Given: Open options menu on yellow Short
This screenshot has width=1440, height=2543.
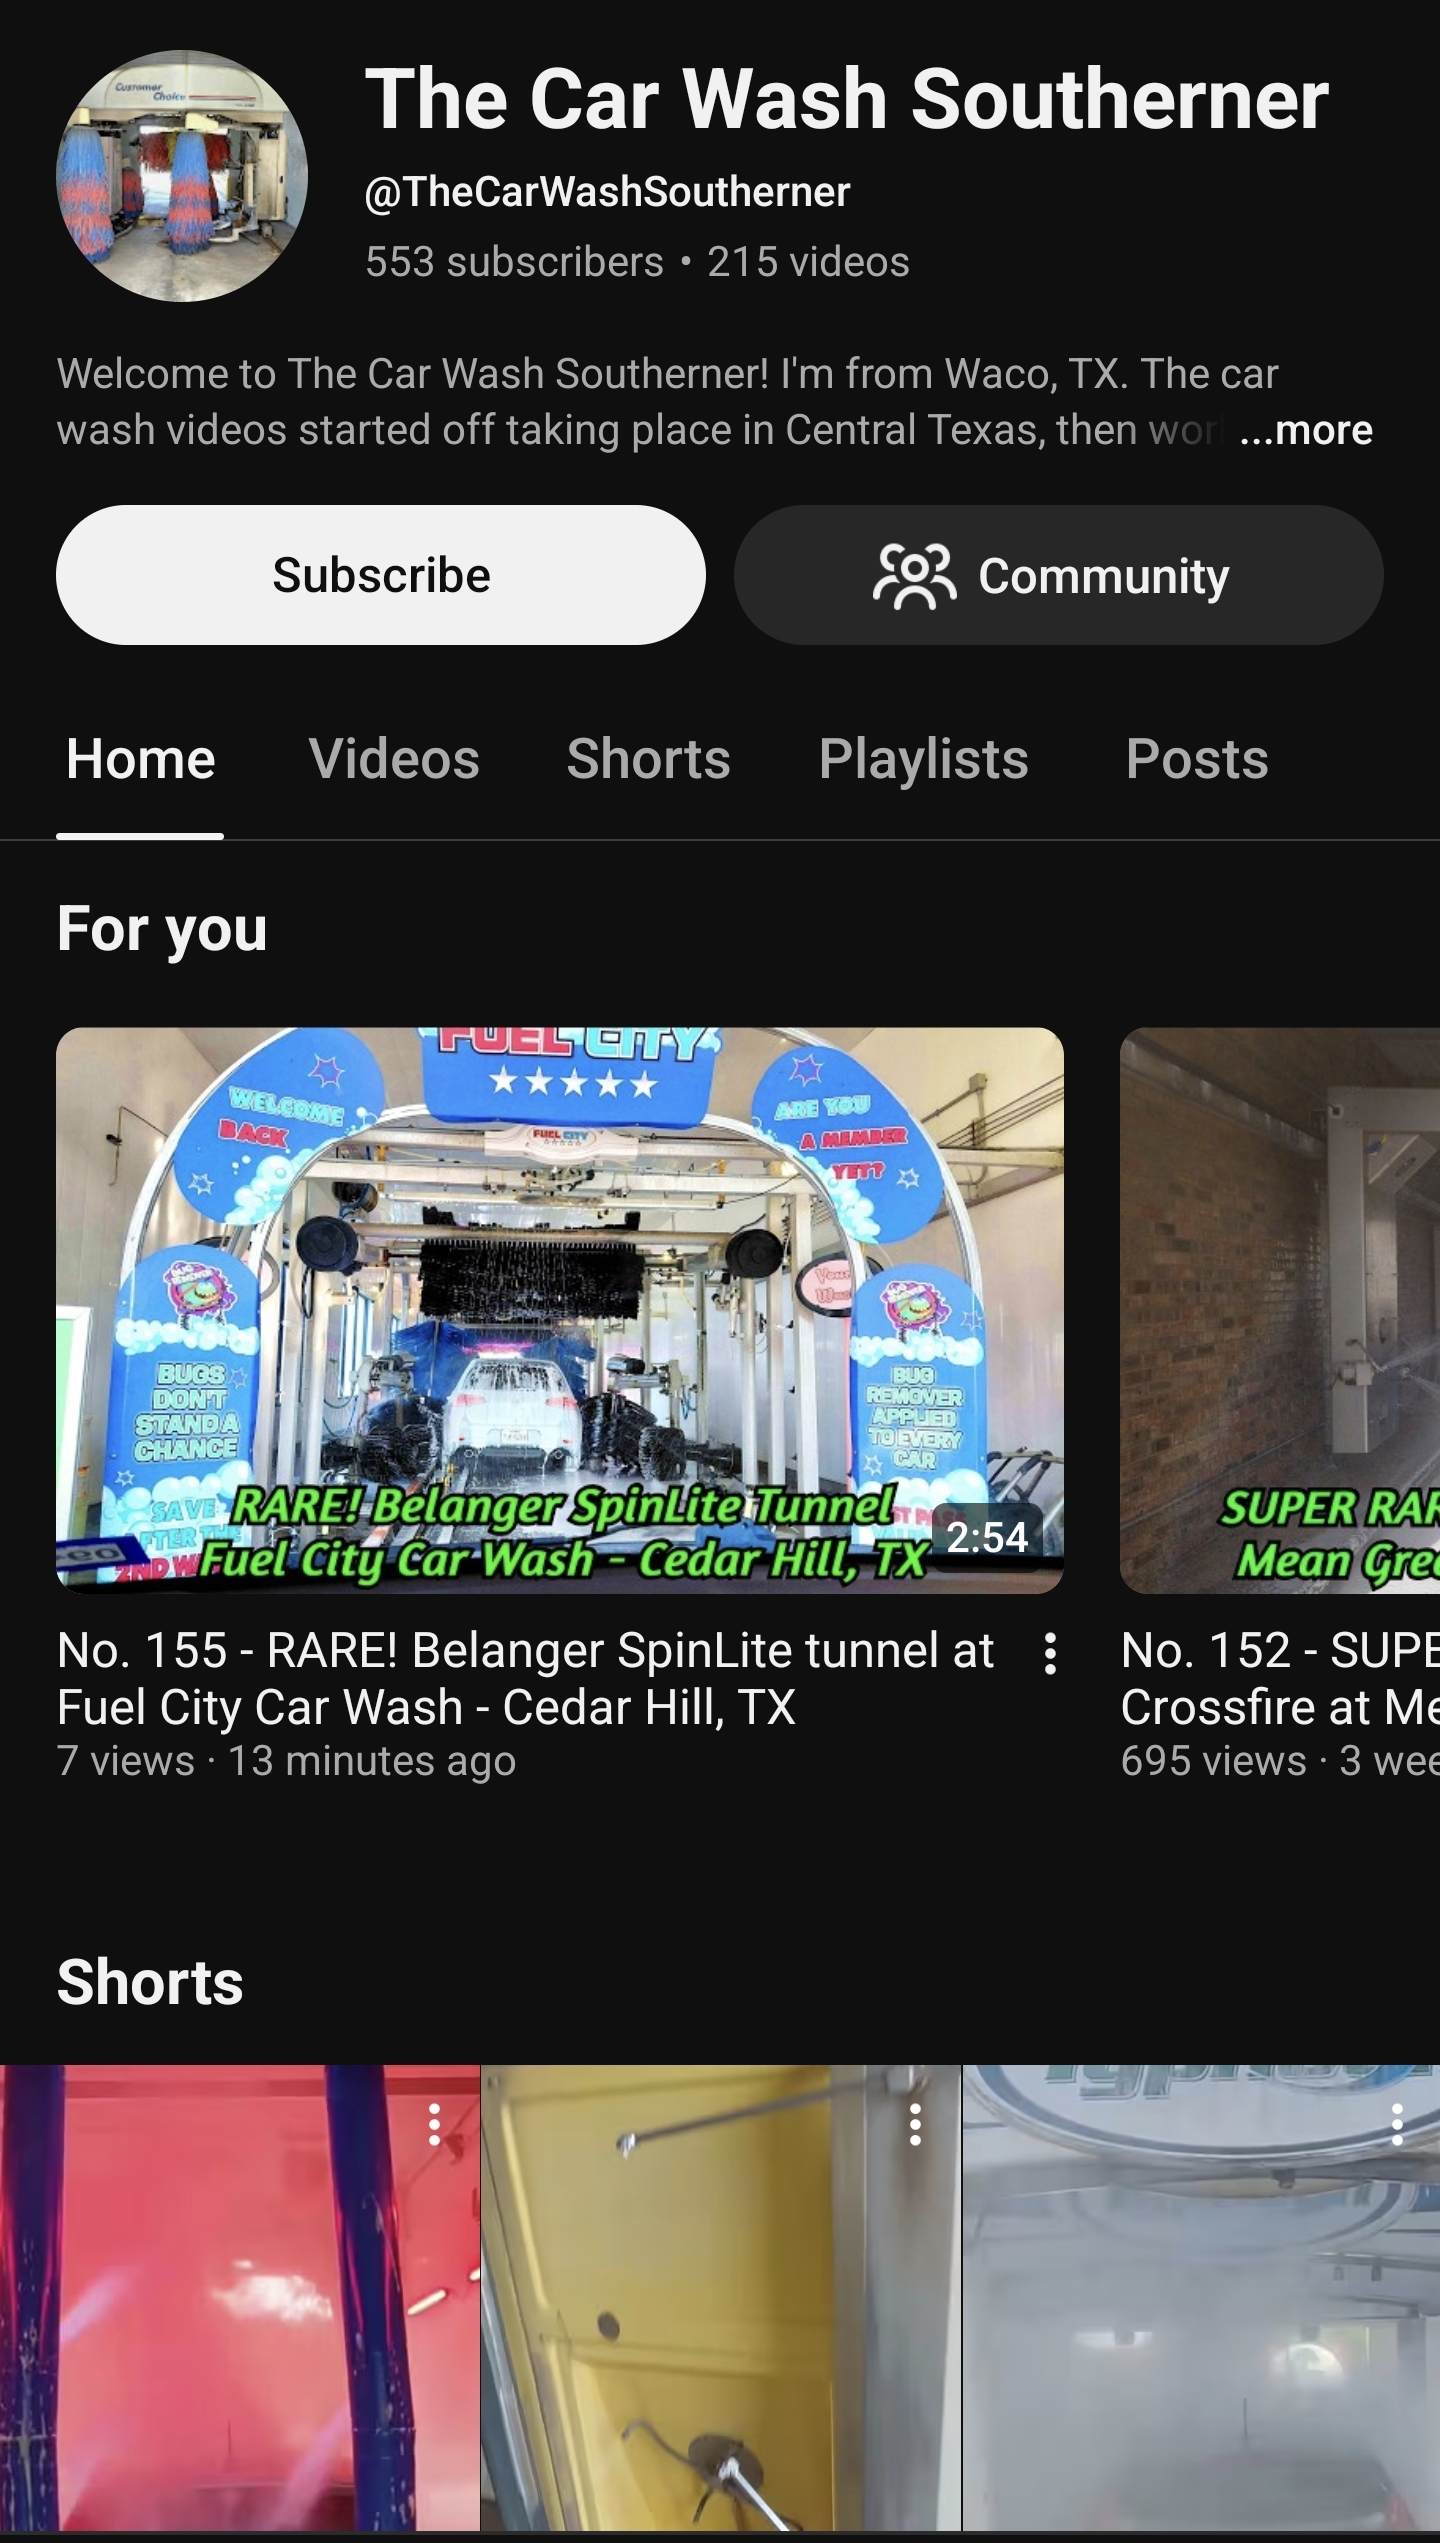Looking at the screenshot, I should pyautogui.click(x=915, y=2124).
